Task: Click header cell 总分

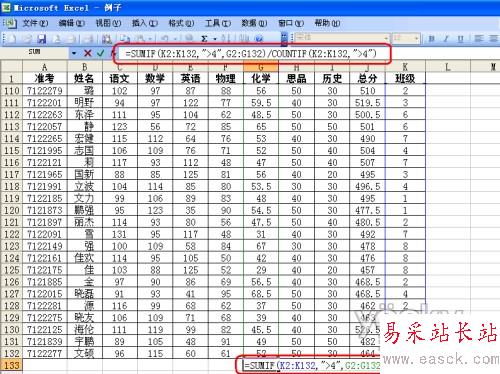Action: point(367,78)
